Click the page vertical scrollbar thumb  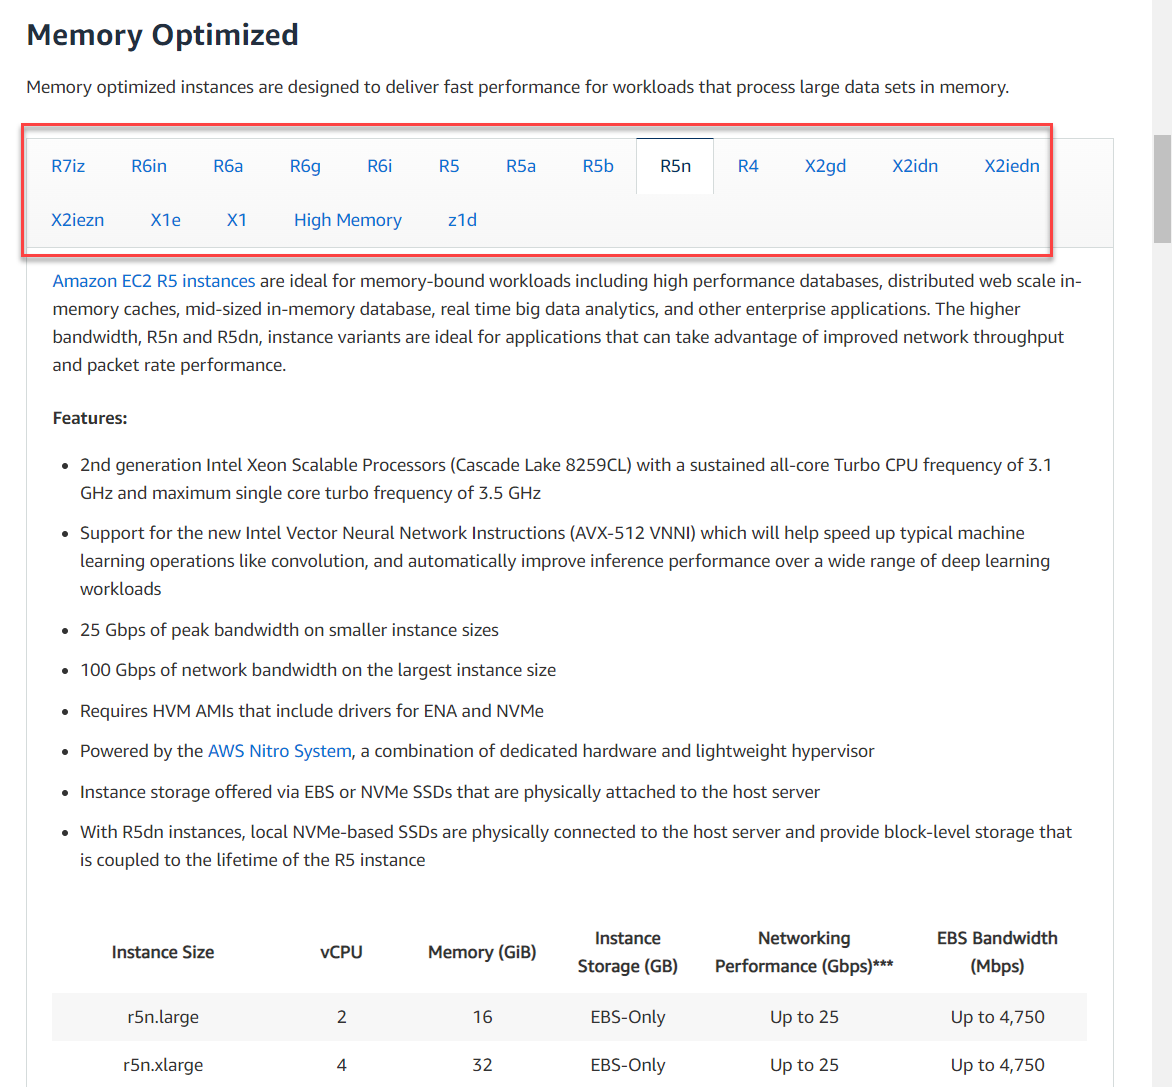click(x=1162, y=188)
